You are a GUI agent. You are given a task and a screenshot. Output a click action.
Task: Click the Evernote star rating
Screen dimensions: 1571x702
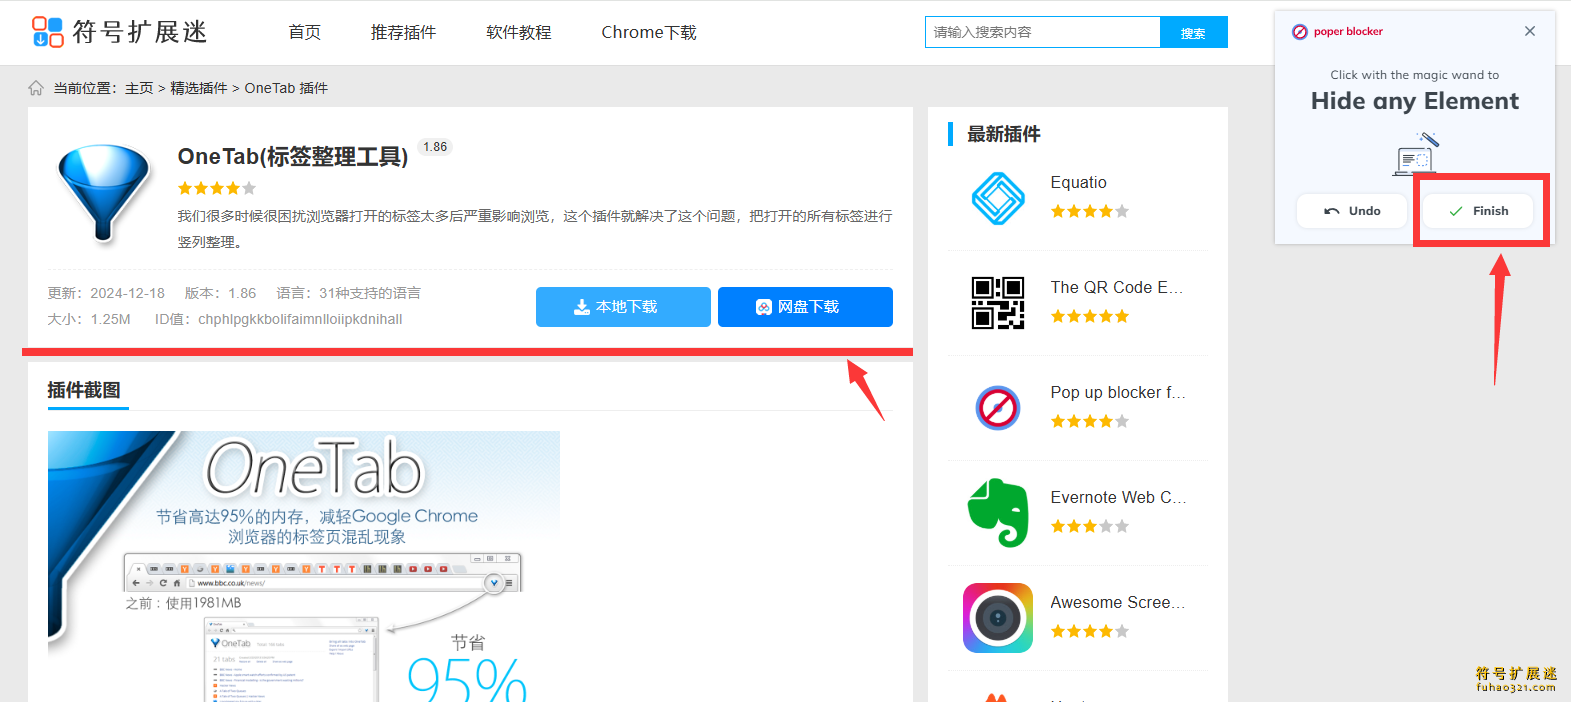pyautogui.click(x=1090, y=526)
